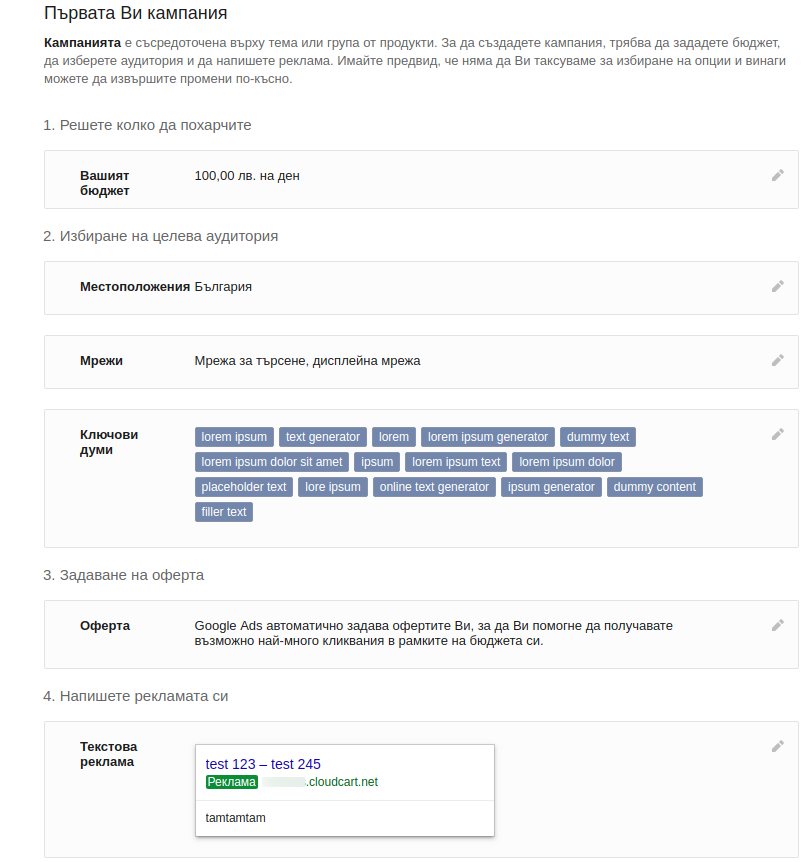Click the 'online text generator' chip
The width and height of the screenshot is (804, 862).
(x=434, y=487)
